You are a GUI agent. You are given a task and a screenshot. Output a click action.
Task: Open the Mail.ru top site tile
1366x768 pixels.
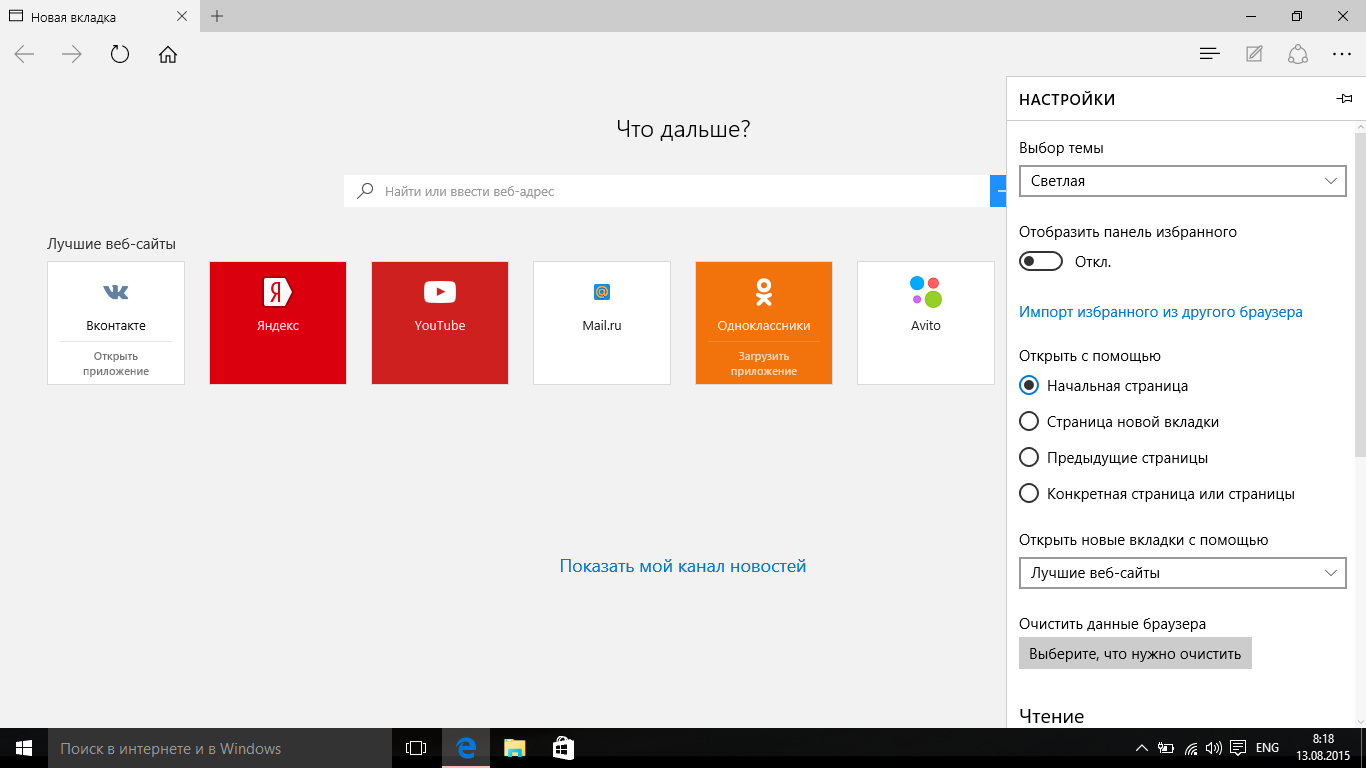(x=602, y=323)
